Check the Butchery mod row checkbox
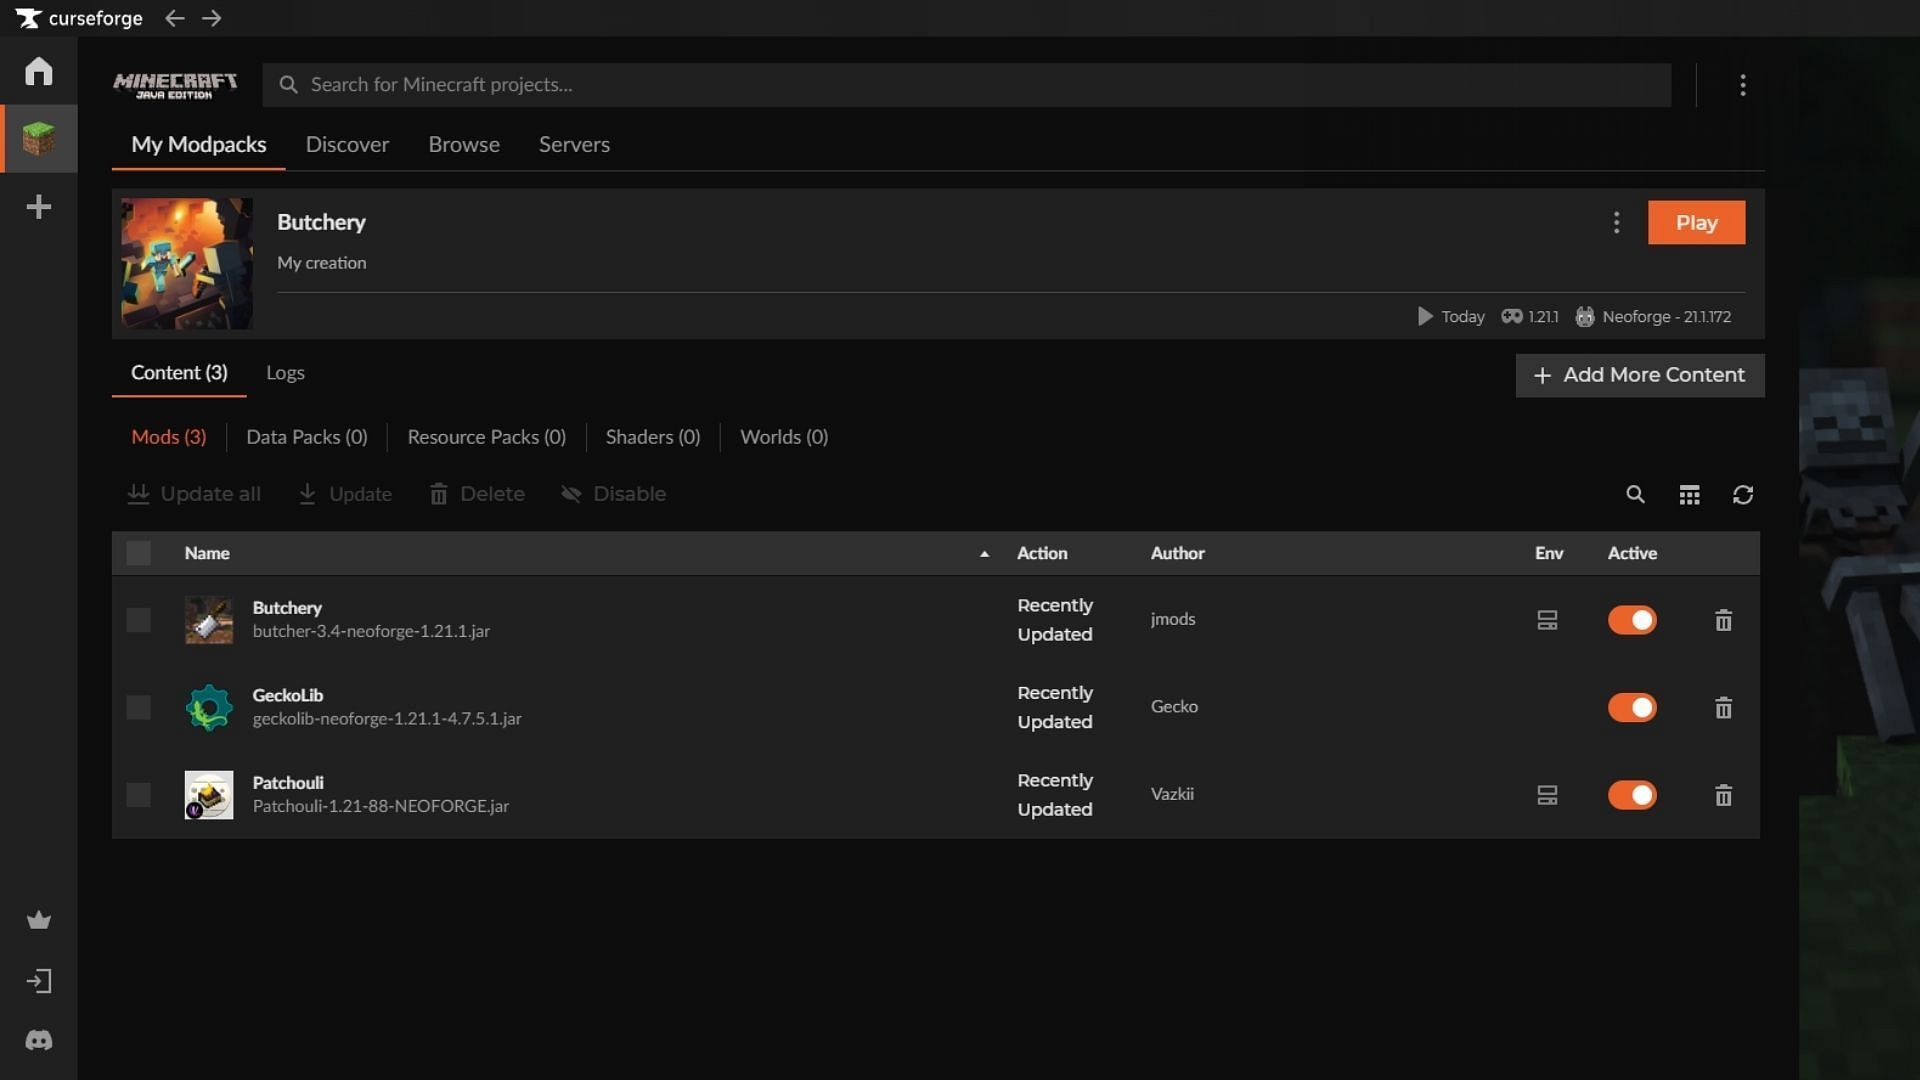 [x=138, y=620]
